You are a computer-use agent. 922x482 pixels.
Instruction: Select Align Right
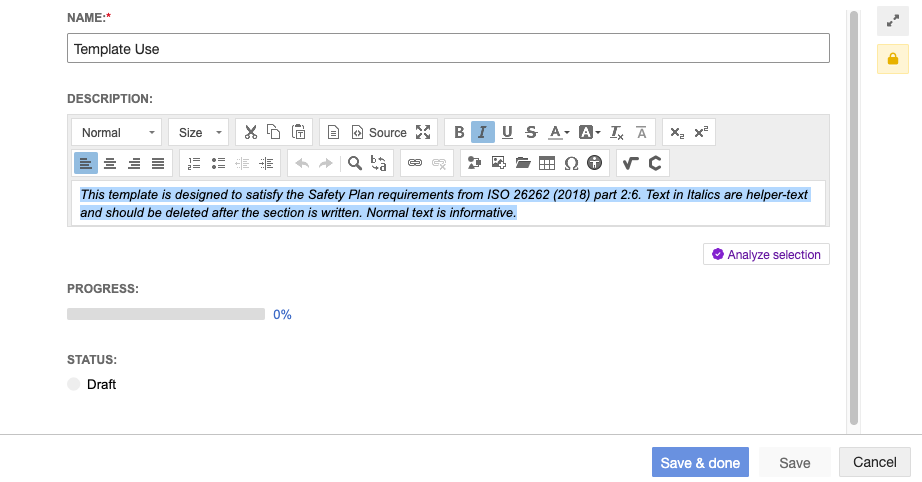coord(134,163)
